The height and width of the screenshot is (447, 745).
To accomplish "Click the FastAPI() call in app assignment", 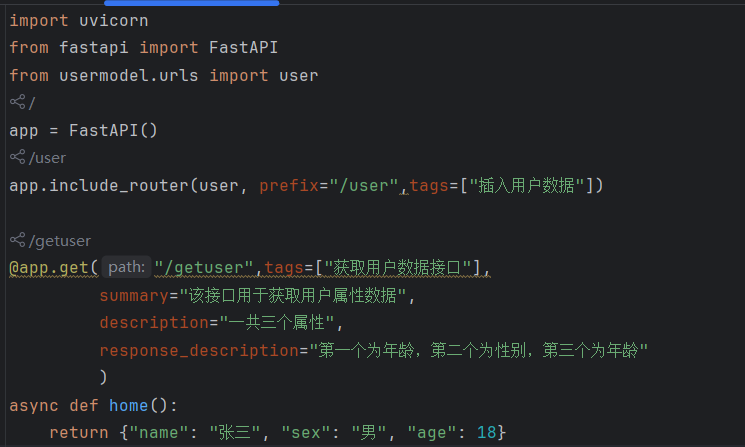I will pos(113,130).
